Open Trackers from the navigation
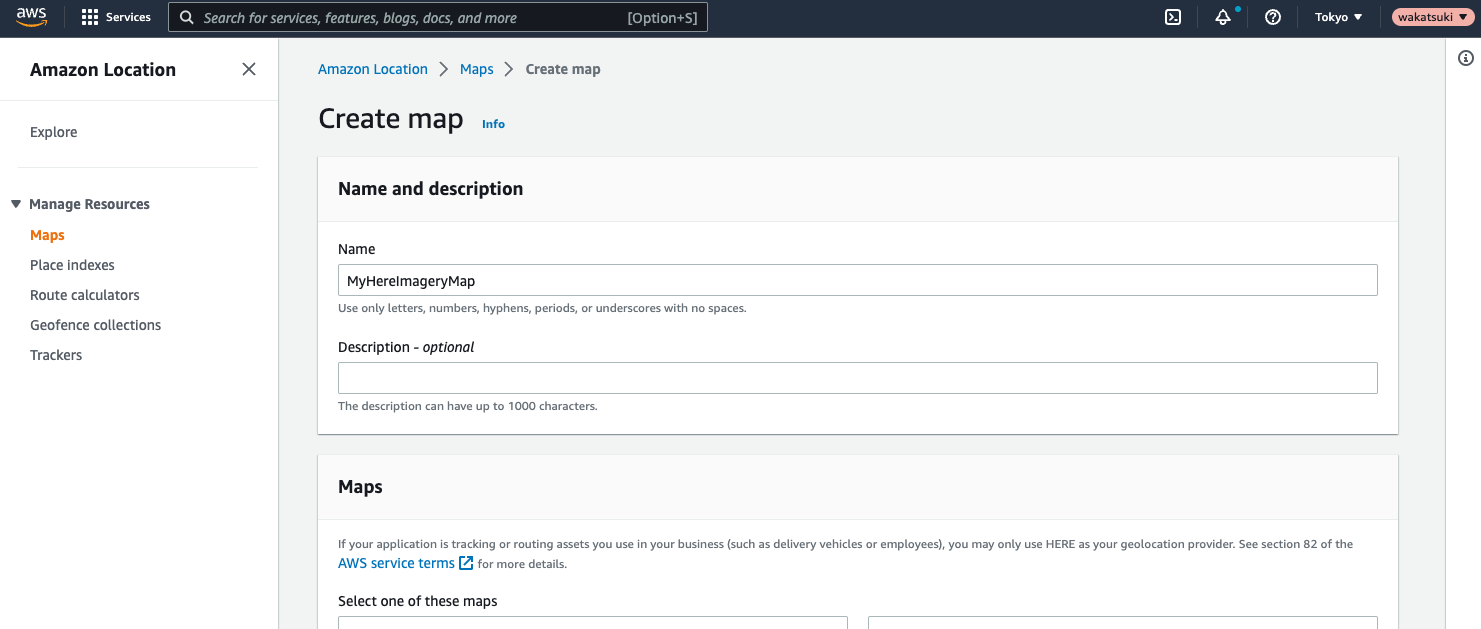The height and width of the screenshot is (629, 1481). [x=56, y=355]
